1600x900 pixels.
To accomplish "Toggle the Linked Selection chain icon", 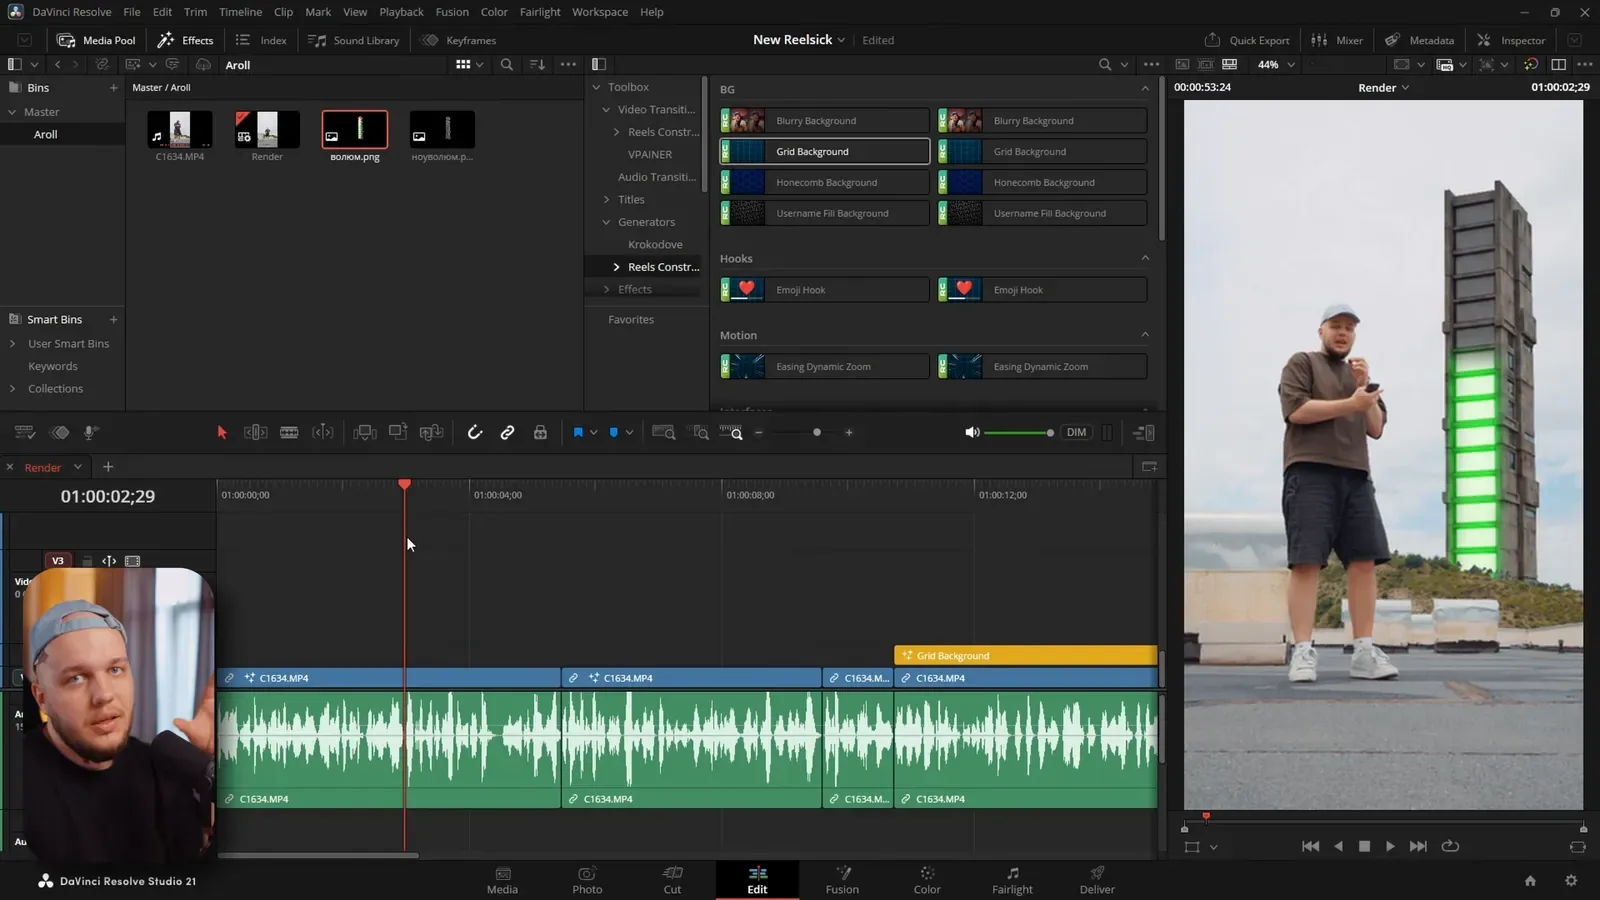I will click(x=508, y=432).
